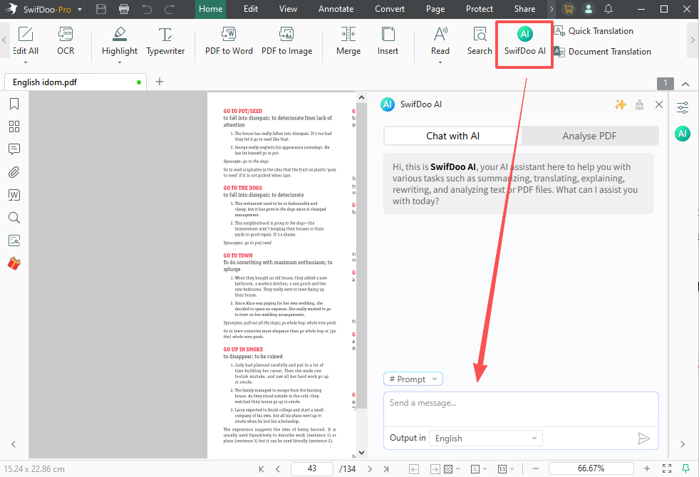The height and width of the screenshot is (477, 700).
Task: Select the Highlight tool
Action: 119,42
